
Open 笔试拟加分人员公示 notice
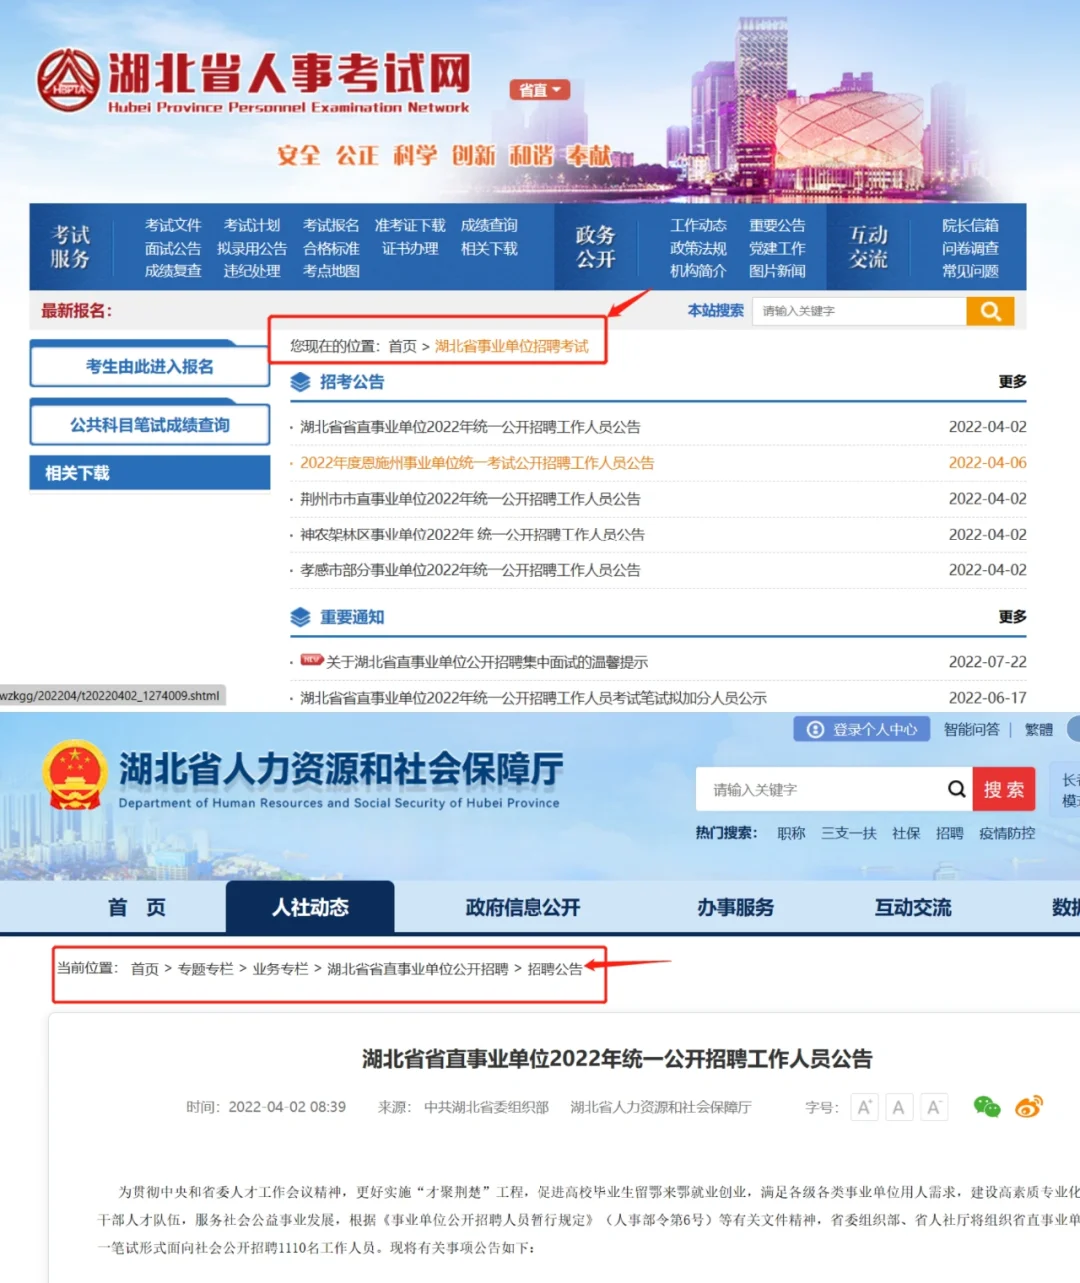pos(533,698)
